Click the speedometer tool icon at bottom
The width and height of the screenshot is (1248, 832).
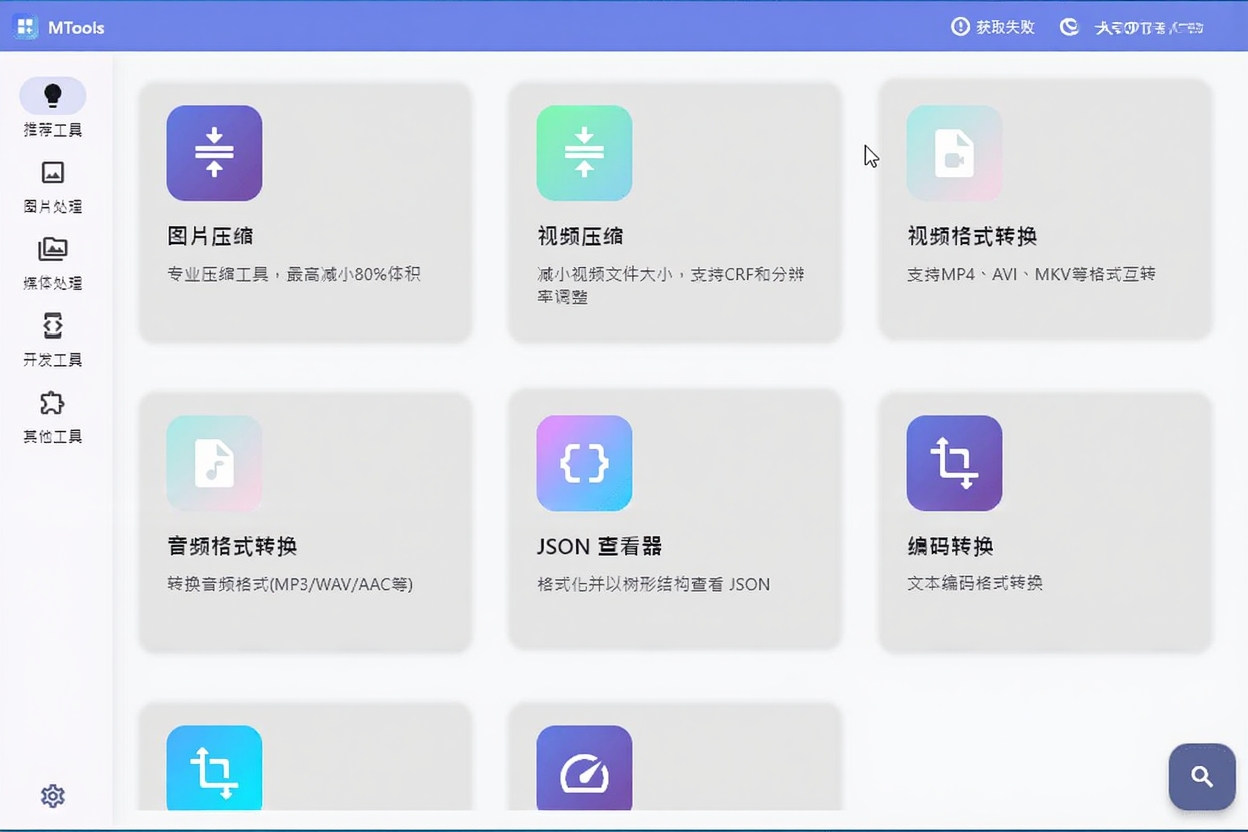point(584,770)
